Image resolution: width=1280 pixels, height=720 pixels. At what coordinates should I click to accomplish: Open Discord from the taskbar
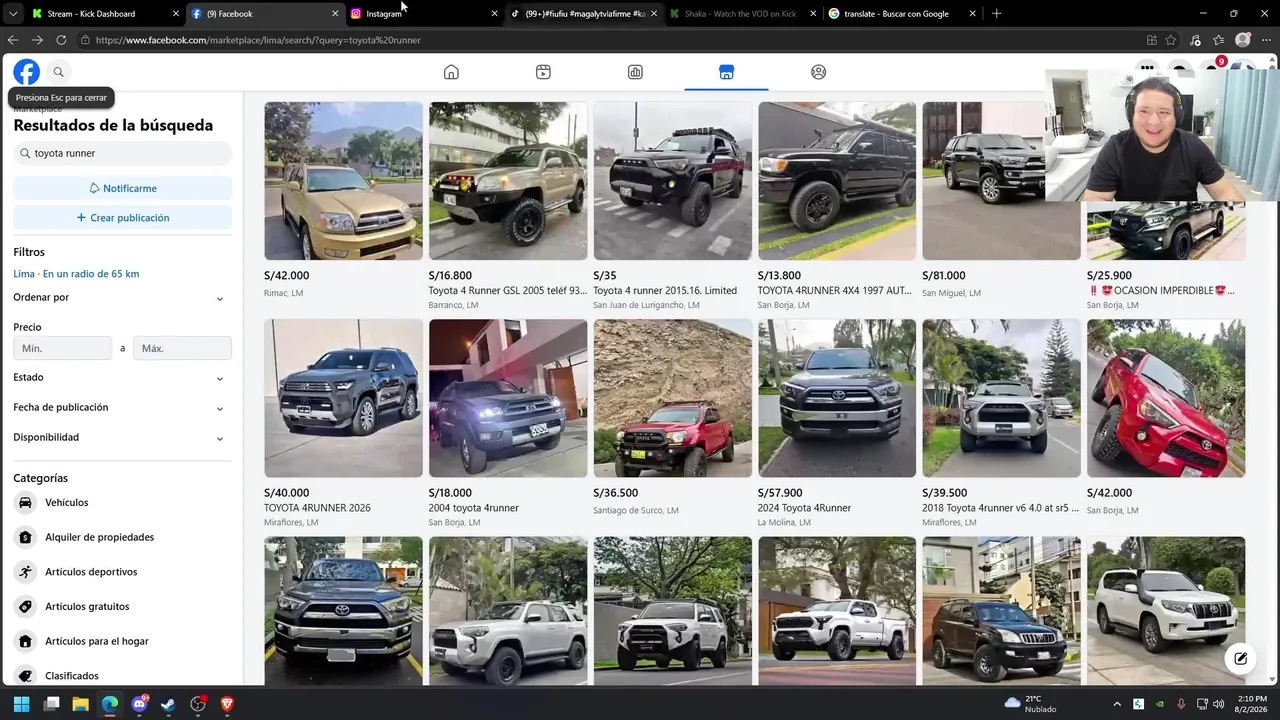click(139, 704)
